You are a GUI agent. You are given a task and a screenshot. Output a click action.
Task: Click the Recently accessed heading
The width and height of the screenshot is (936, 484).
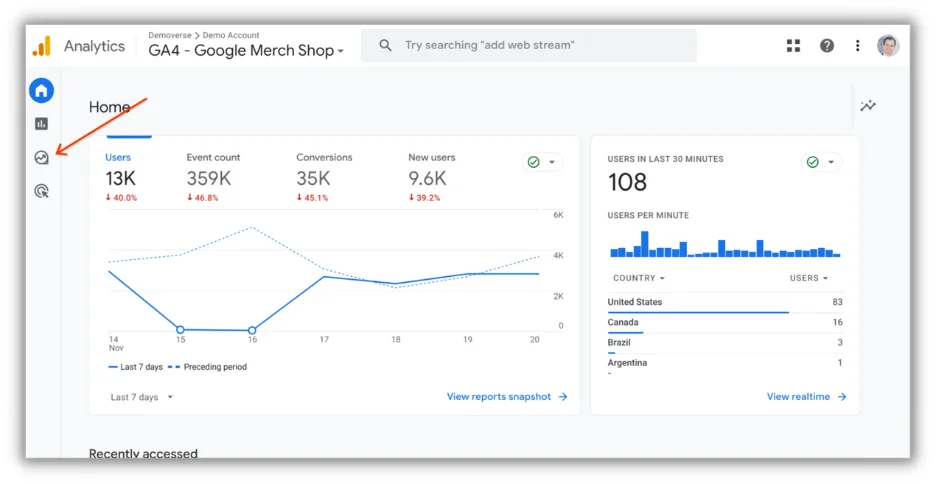[143, 454]
